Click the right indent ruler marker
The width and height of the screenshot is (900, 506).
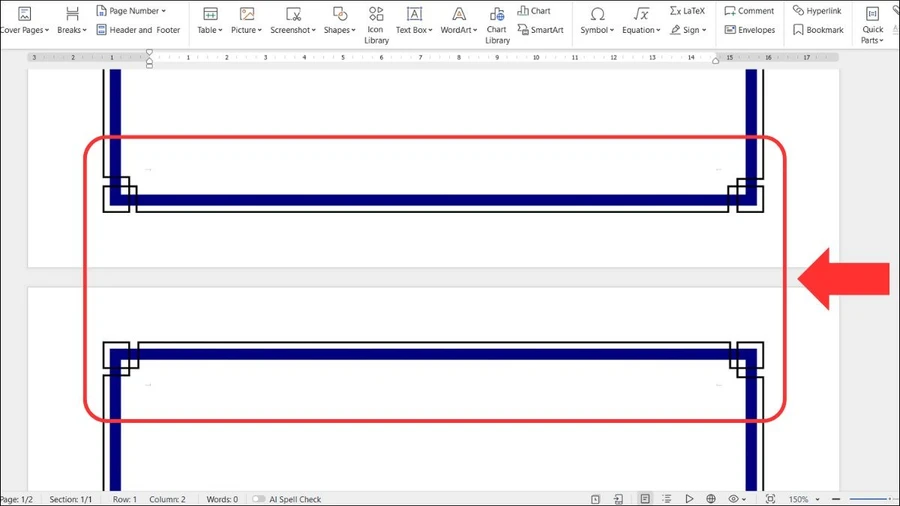click(x=715, y=60)
